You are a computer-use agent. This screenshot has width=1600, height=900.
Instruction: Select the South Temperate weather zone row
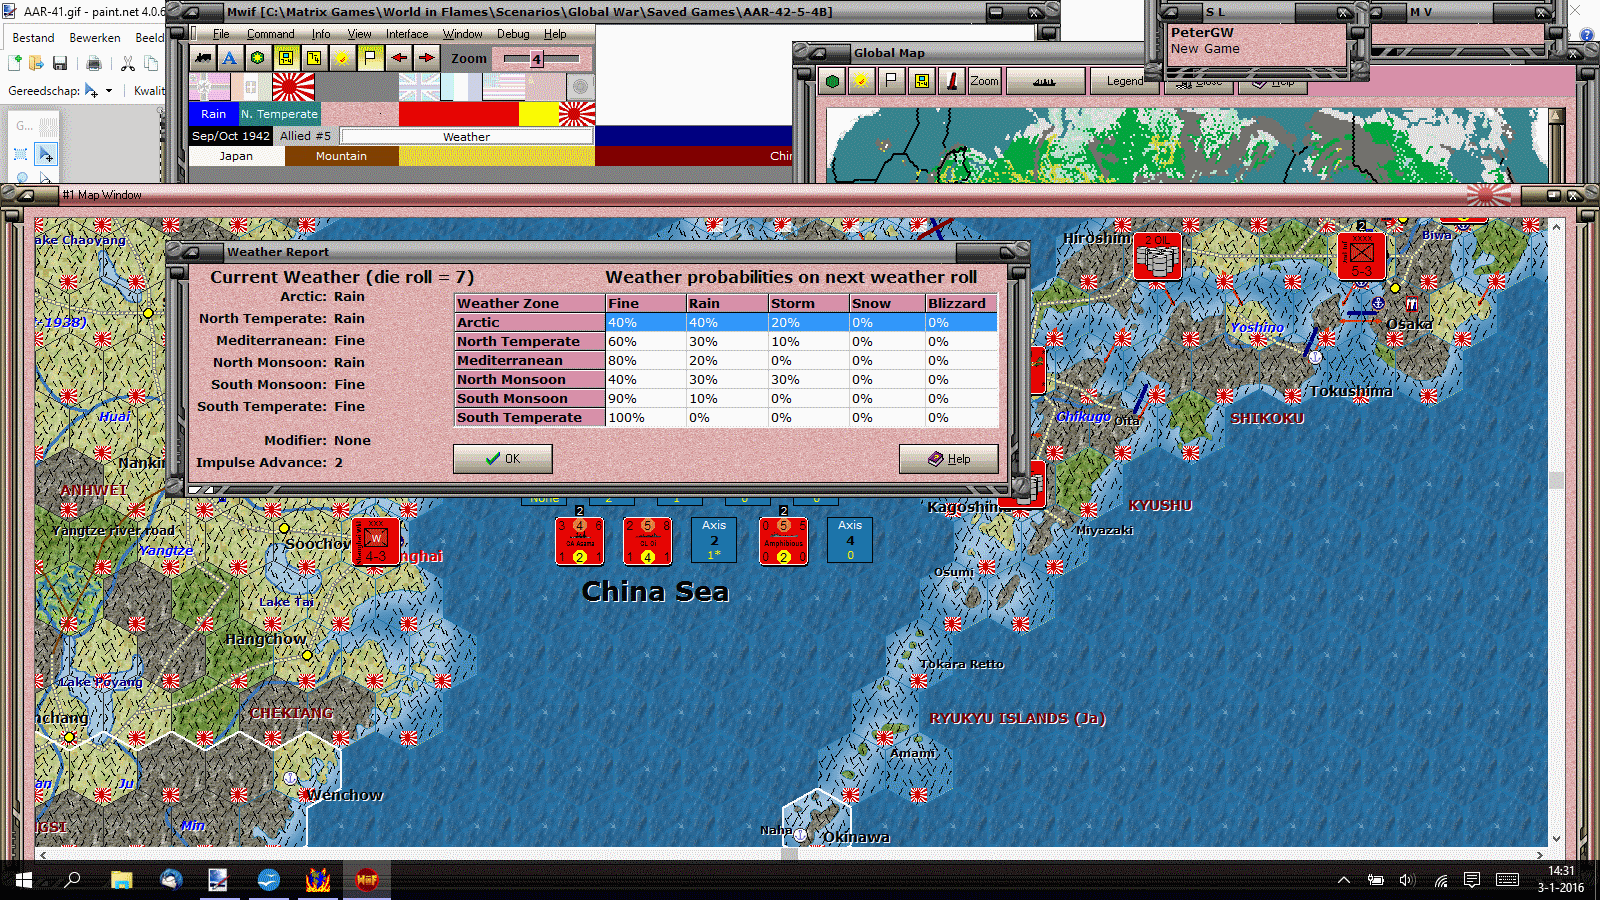pyautogui.click(x=726, y=417)
